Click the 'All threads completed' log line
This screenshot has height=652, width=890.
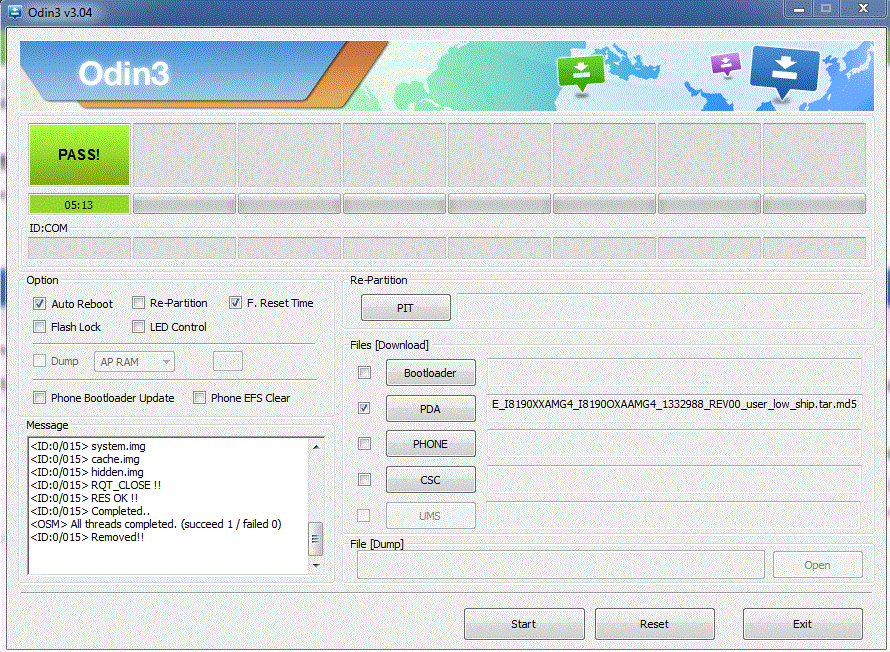pyautogui.click(x=156, y=524)
